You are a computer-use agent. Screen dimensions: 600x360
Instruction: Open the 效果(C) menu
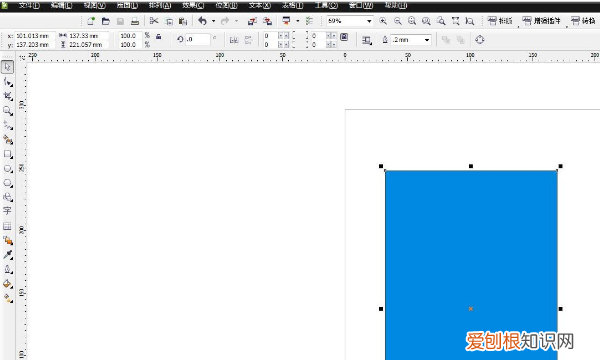(193, 5)
